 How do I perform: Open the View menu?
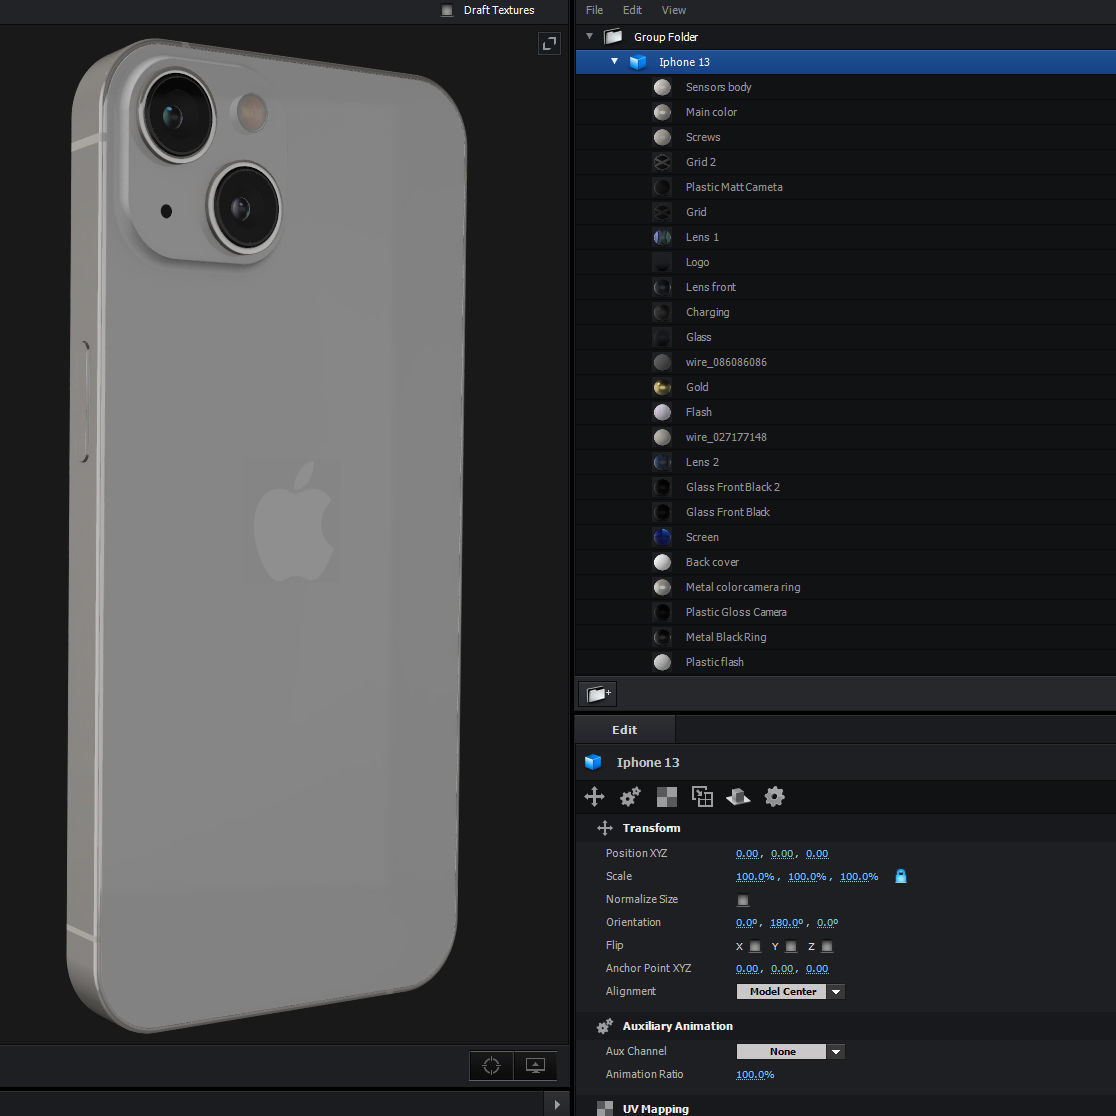(673, 10)
